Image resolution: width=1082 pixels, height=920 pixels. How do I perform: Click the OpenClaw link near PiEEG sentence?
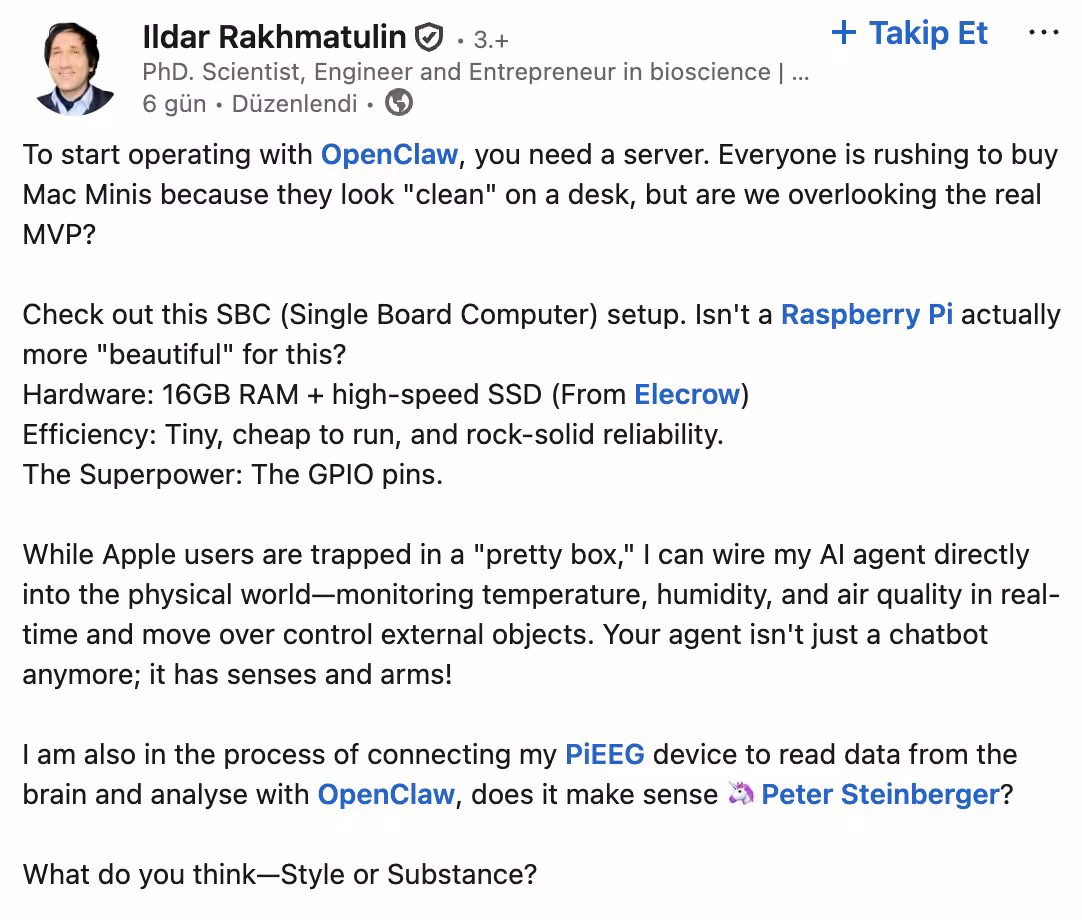click(386, 794)
